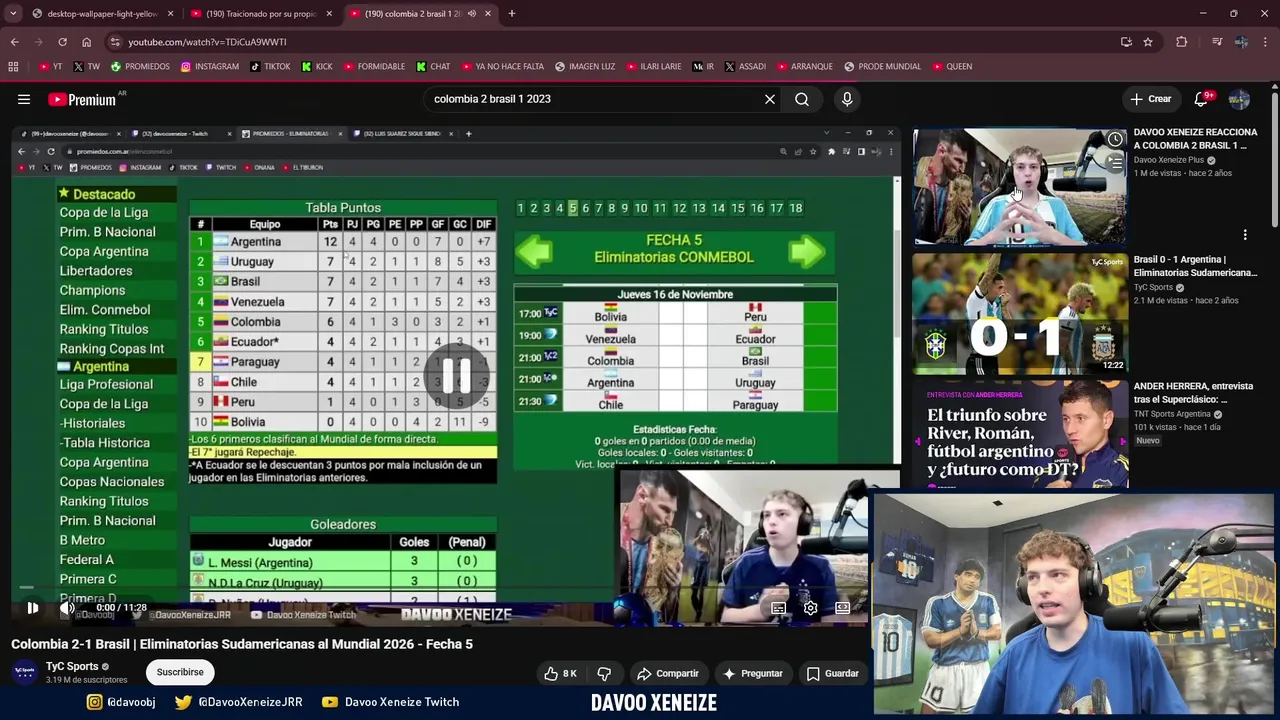
Task: Open the 'ANDER HERRERA, entrevista' video title
Action: (x=1193, y=393)
